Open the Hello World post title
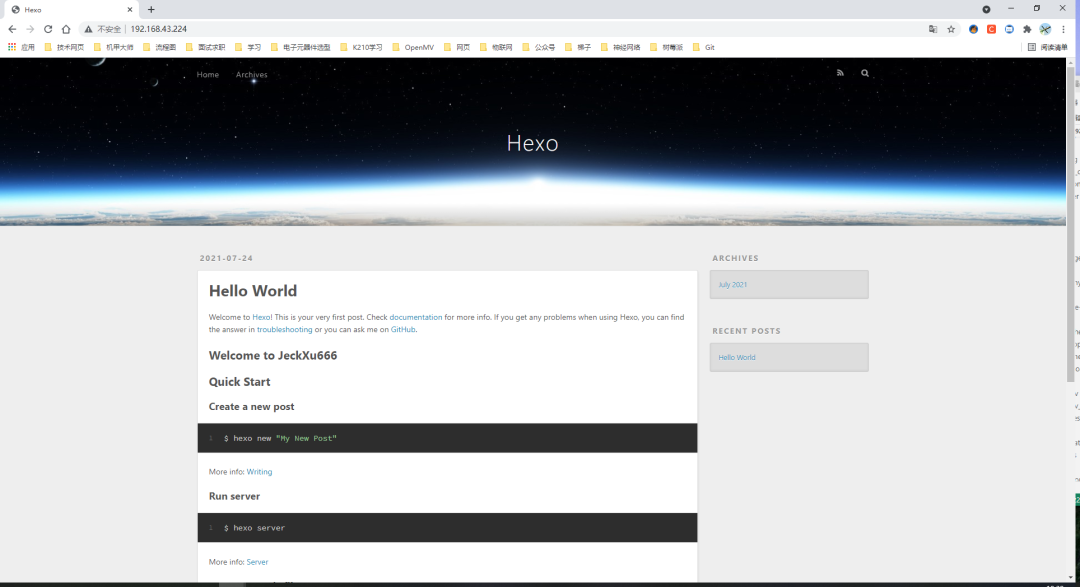This screenshot has width=1080, height=587. point(253,291)
